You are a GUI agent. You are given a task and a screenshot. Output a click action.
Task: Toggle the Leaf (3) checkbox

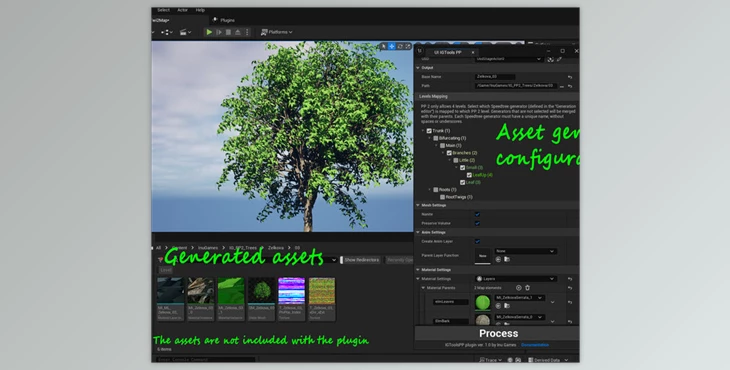[462, 182]
